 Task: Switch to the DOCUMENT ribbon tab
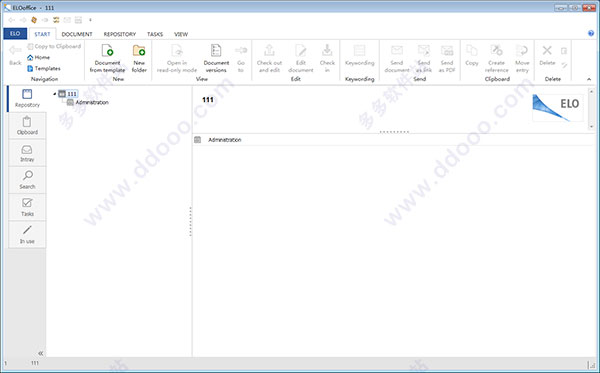coord(77,34)
